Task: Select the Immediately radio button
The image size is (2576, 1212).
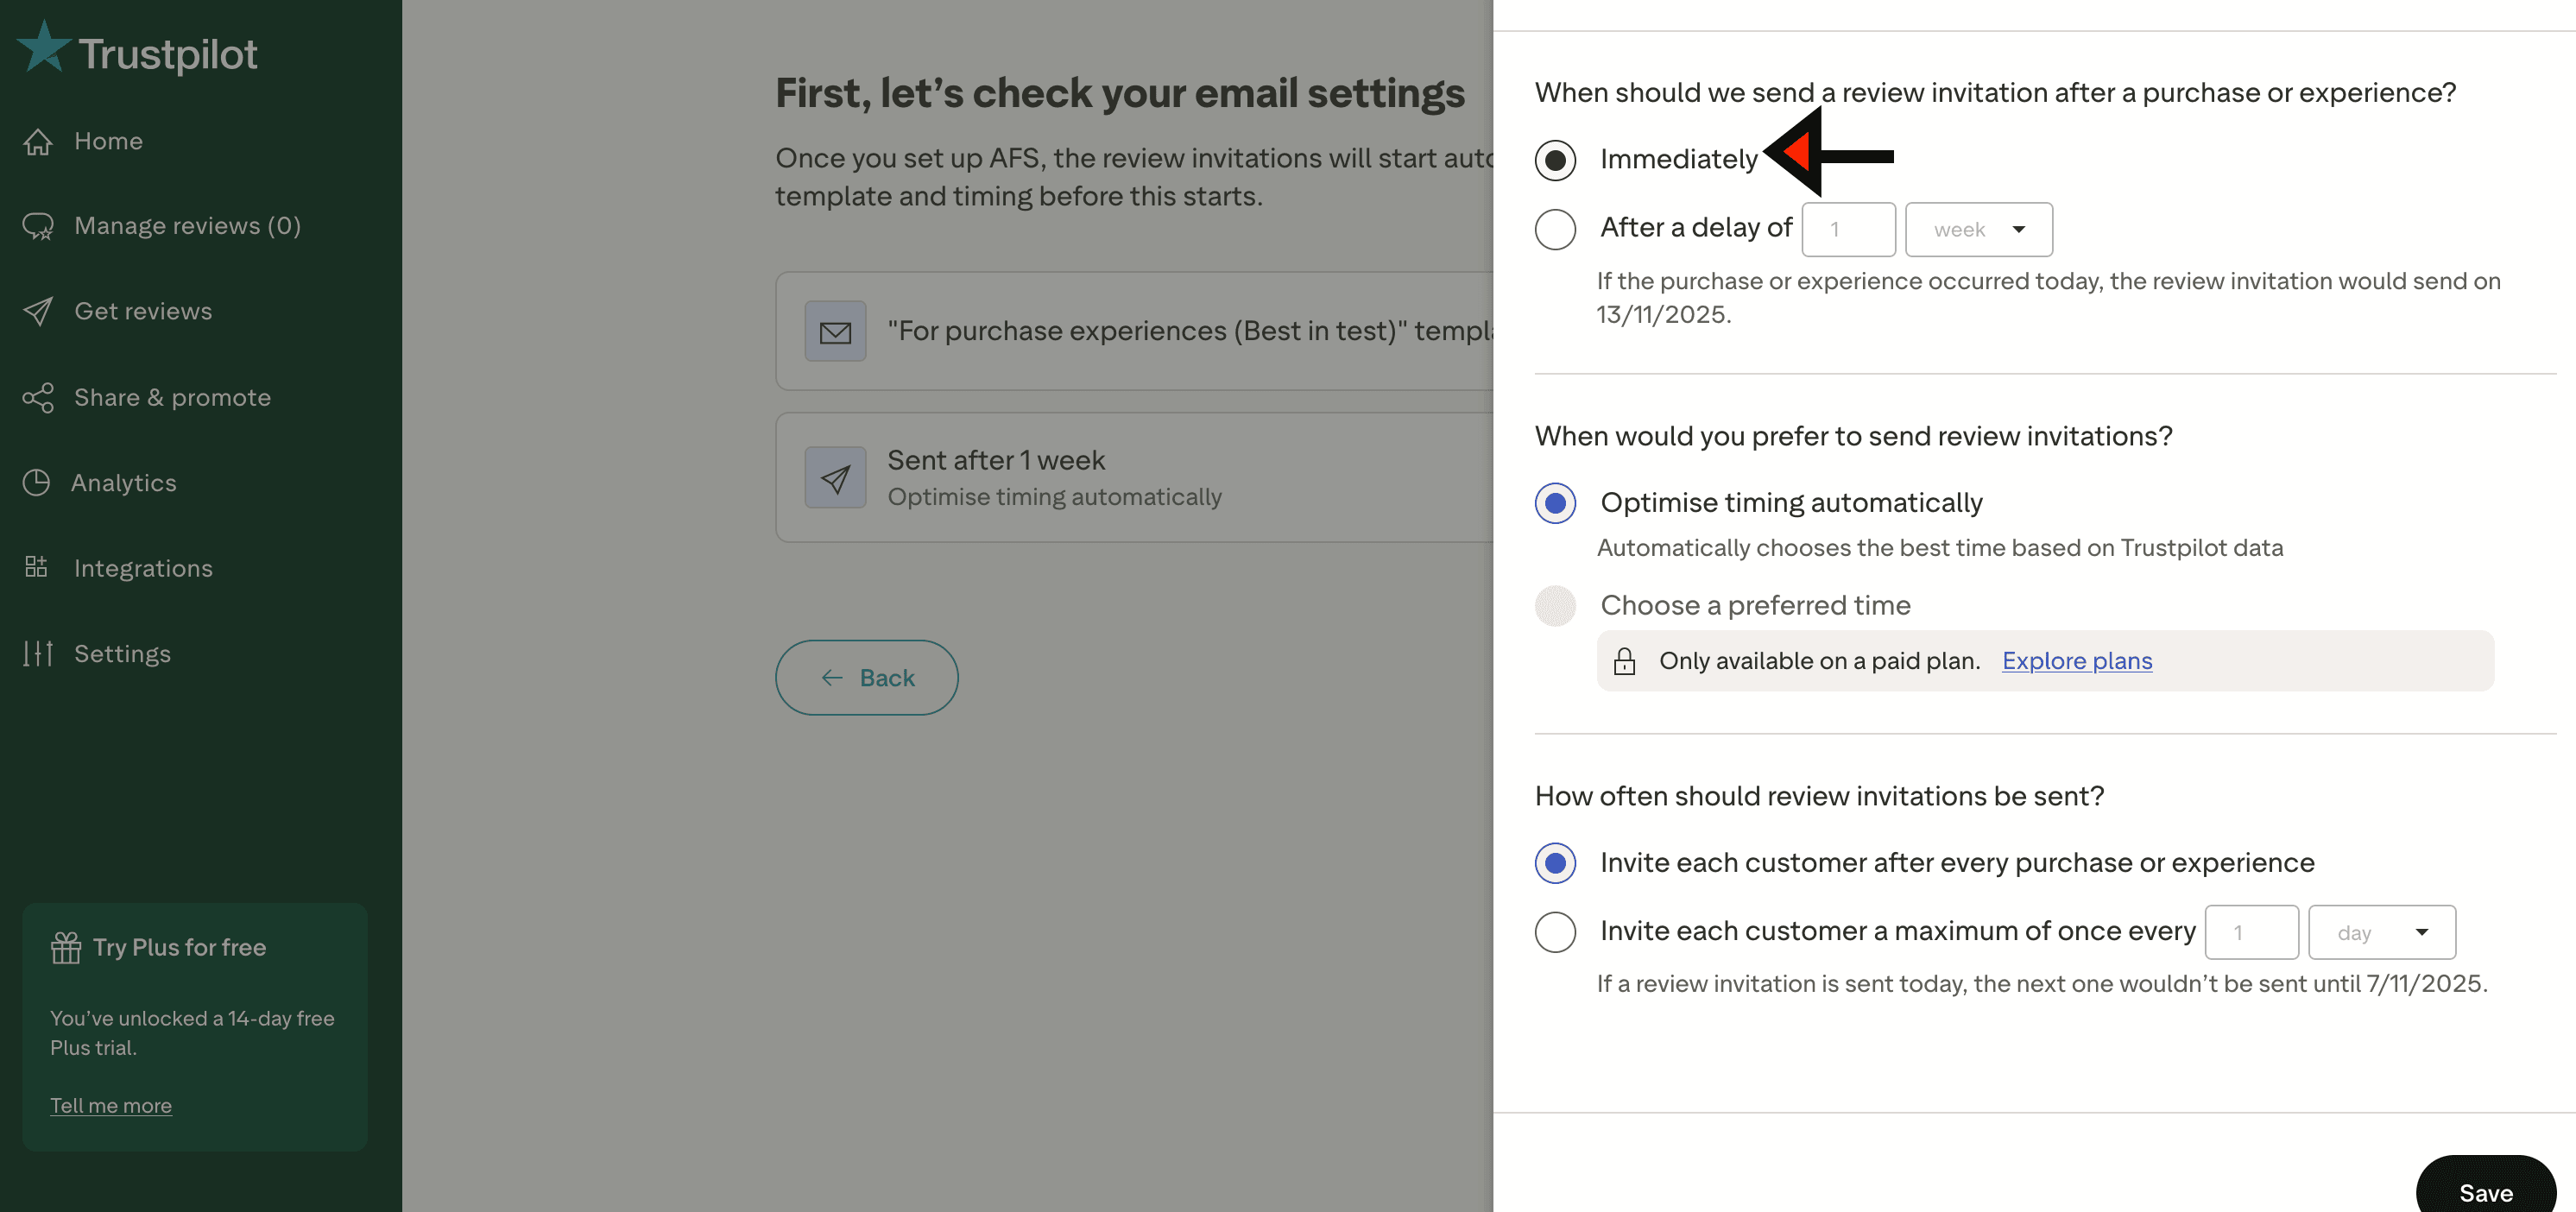Action: tap(1555, 159)
